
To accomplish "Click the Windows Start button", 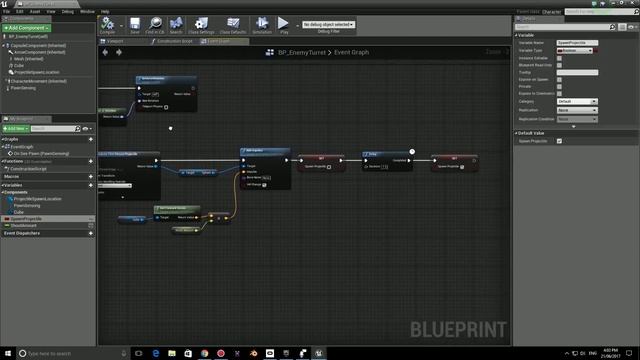I will (8, 353).
